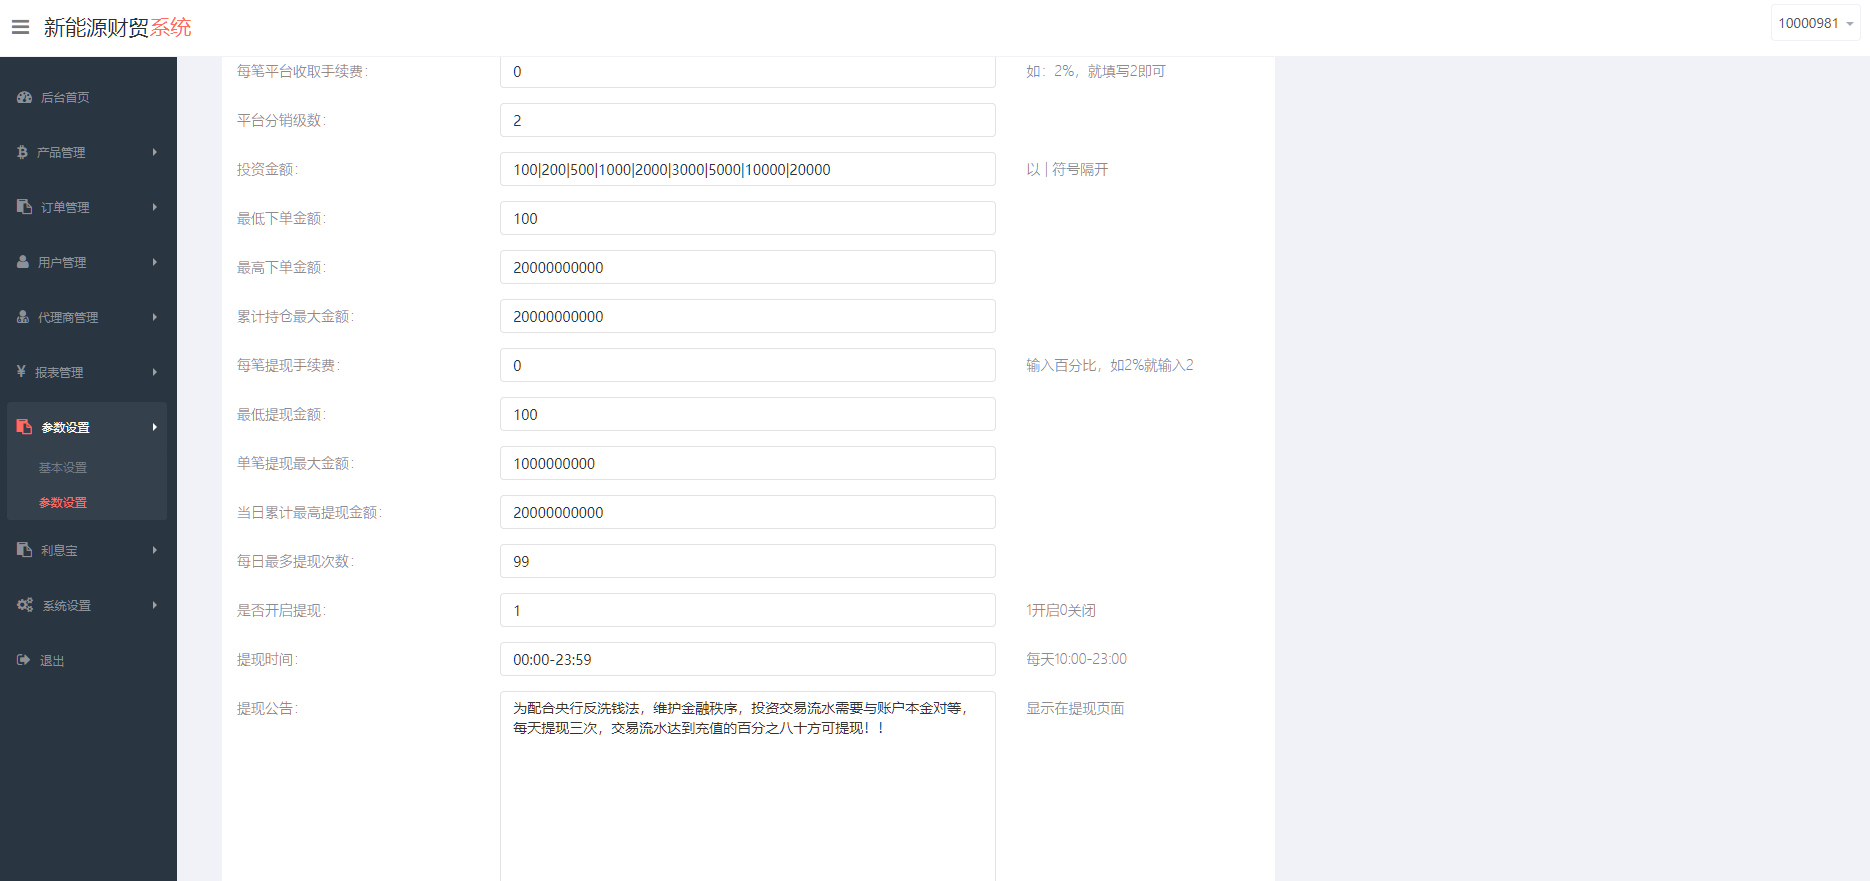
Task: Click the gears icon beside 系统设置
Action: 25,605
